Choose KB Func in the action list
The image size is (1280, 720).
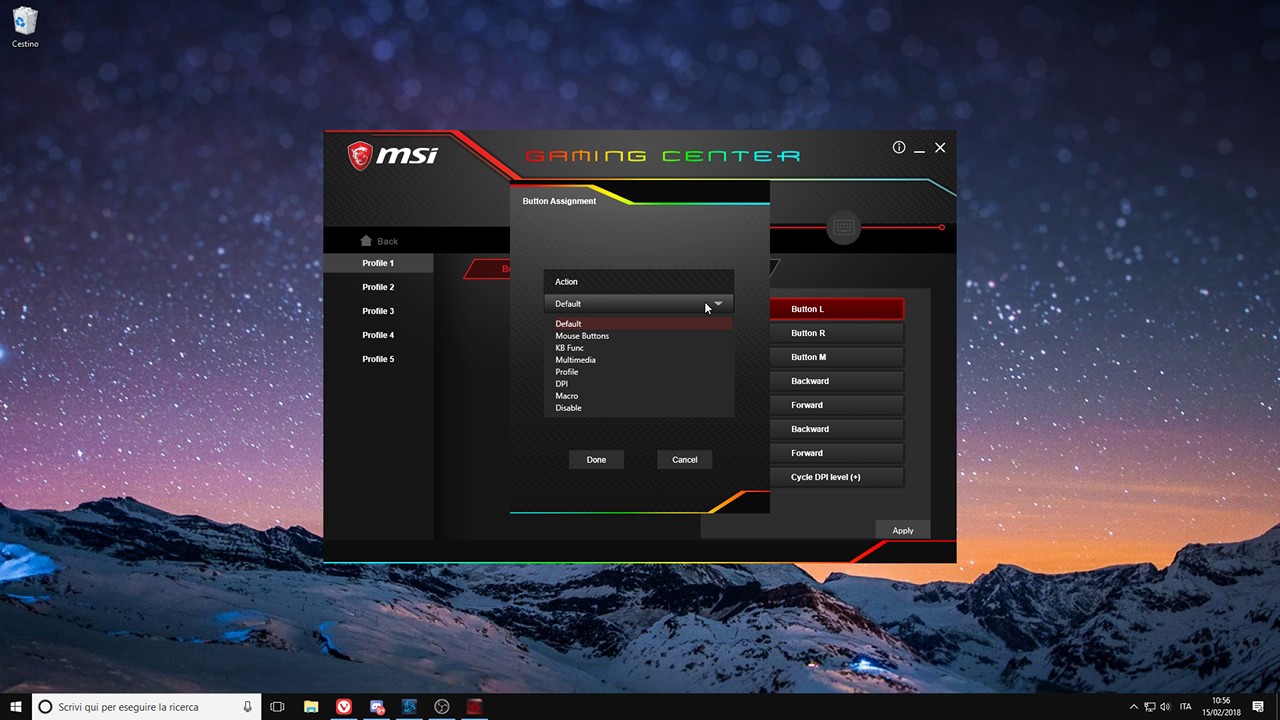click(x=639, y=348)
